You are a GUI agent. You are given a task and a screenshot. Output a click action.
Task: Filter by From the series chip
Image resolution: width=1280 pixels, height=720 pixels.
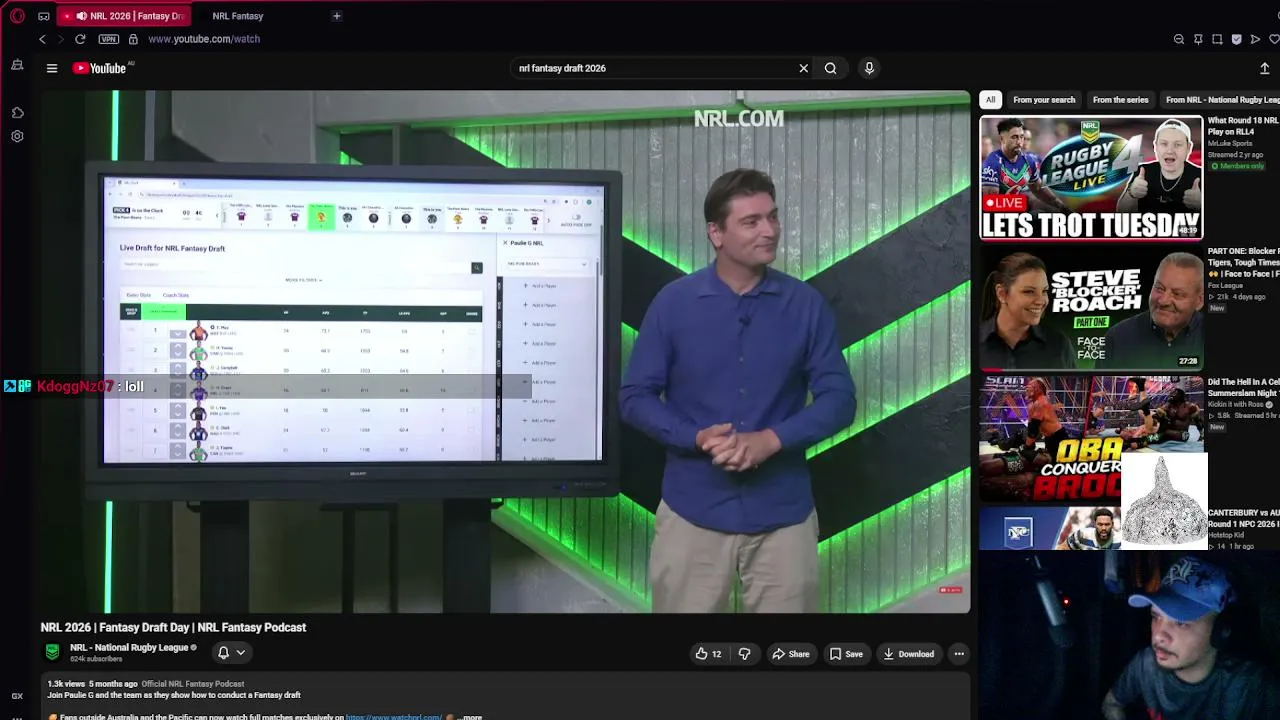coord(1120,100)
